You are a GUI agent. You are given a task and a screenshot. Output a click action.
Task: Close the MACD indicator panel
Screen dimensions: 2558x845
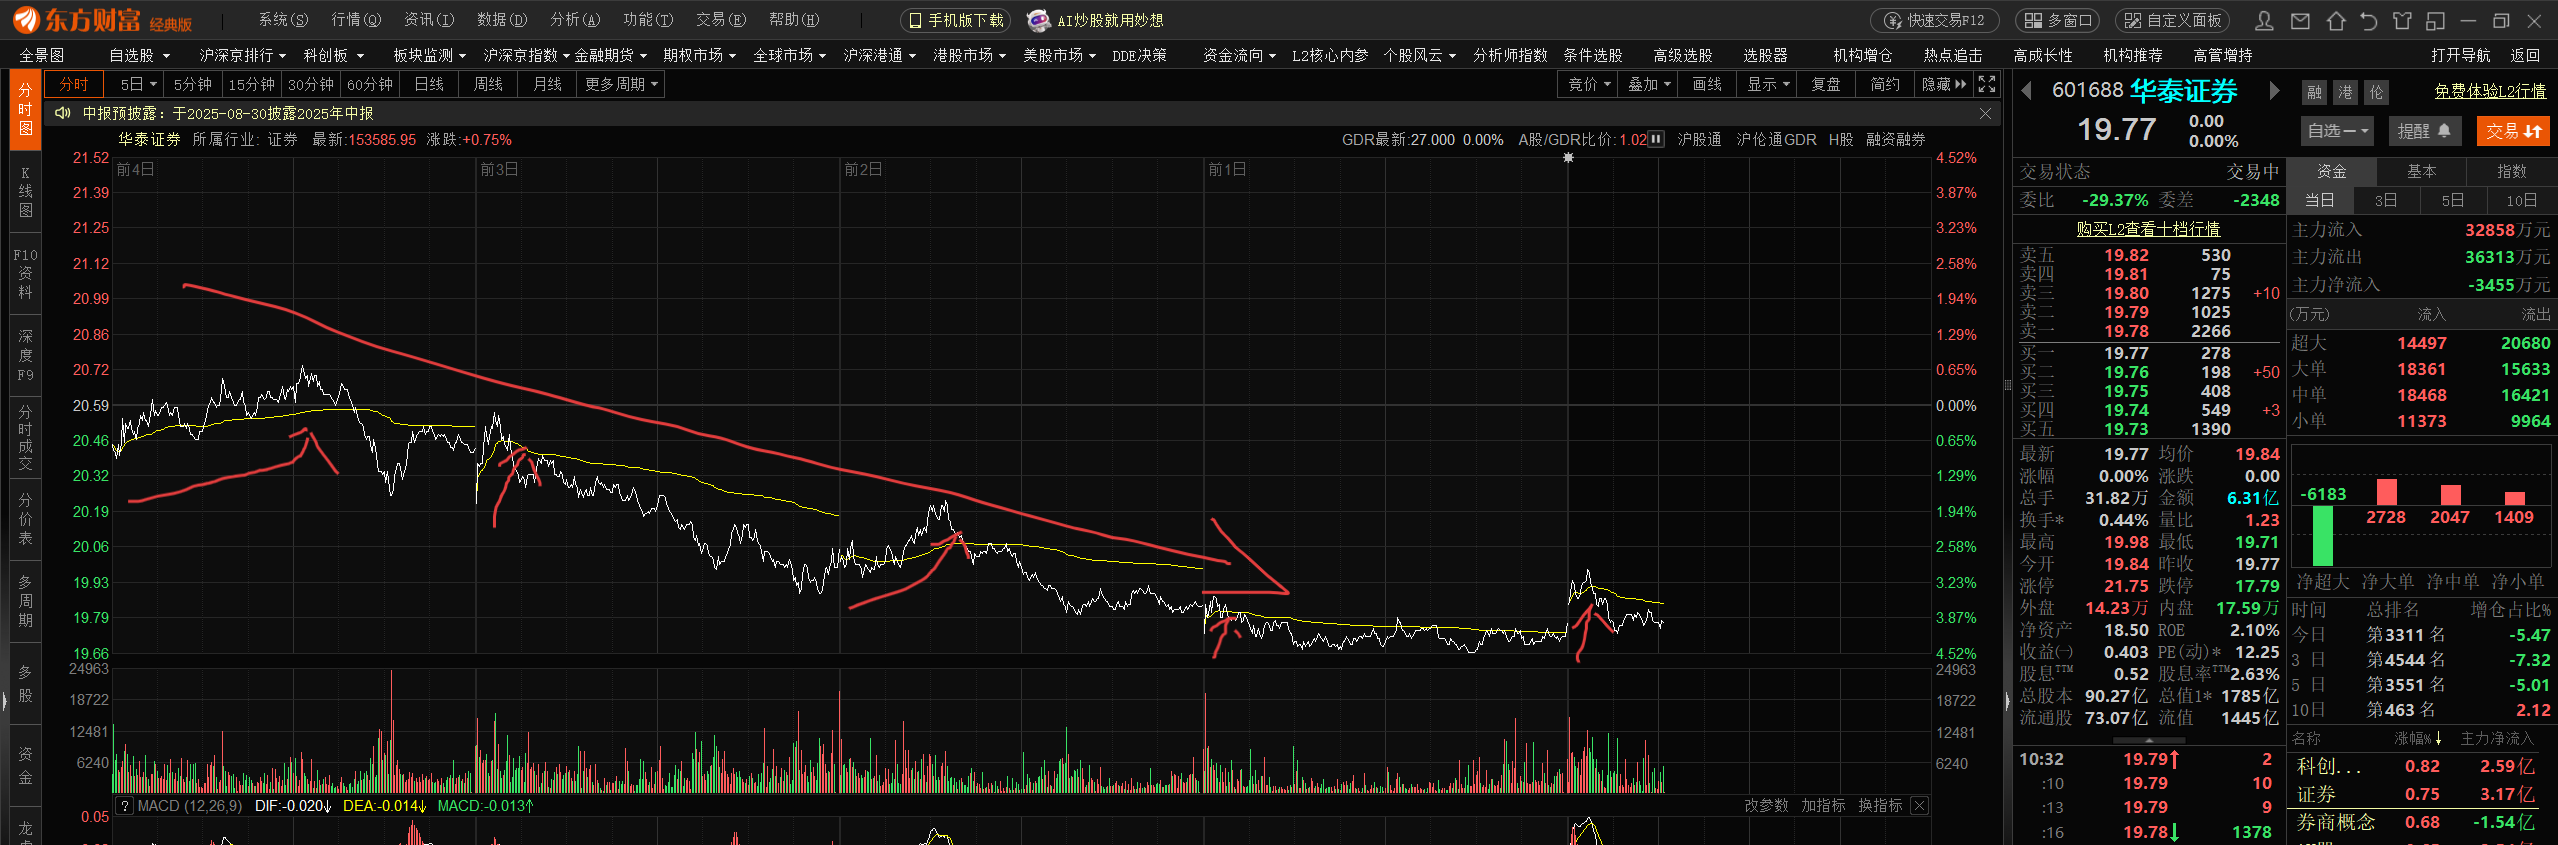click(x=1919, y=805)
